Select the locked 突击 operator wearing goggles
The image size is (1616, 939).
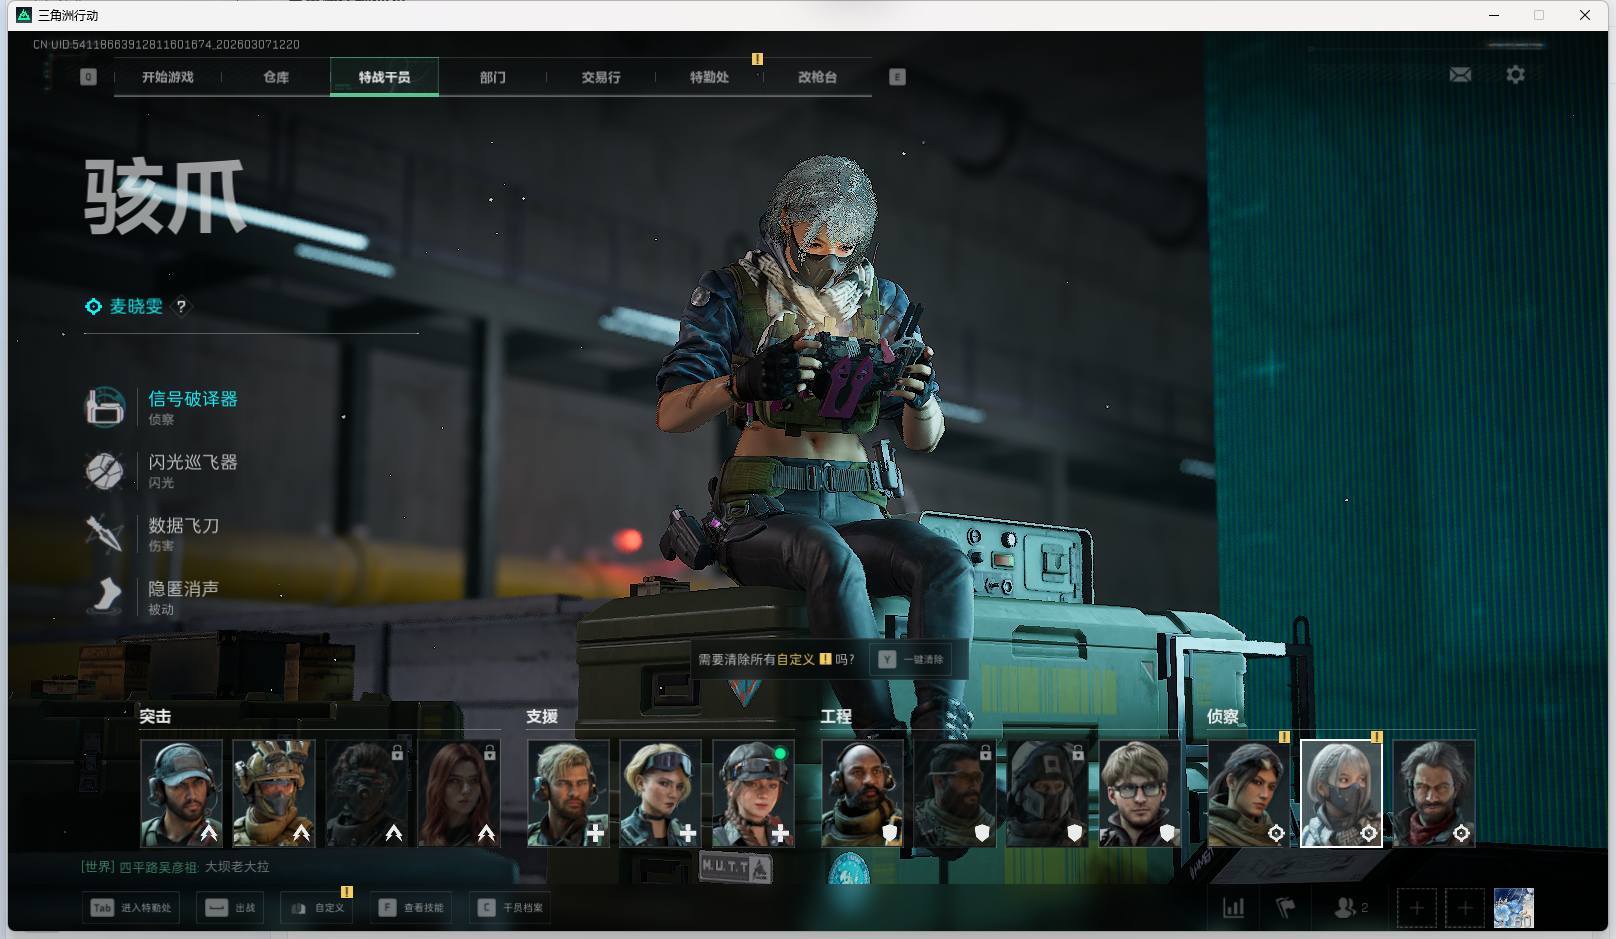pos(366,793)
